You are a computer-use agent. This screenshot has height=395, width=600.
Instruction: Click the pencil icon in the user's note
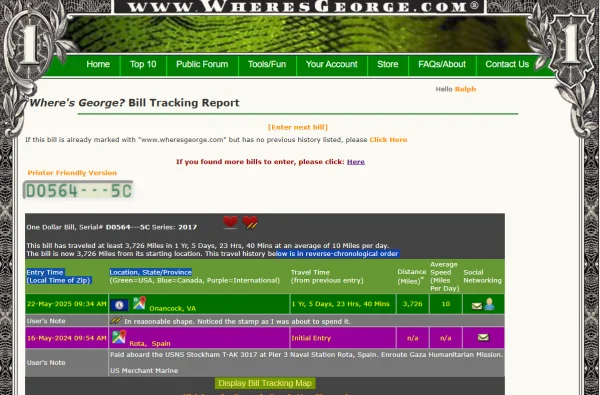(x=116, y=320)
